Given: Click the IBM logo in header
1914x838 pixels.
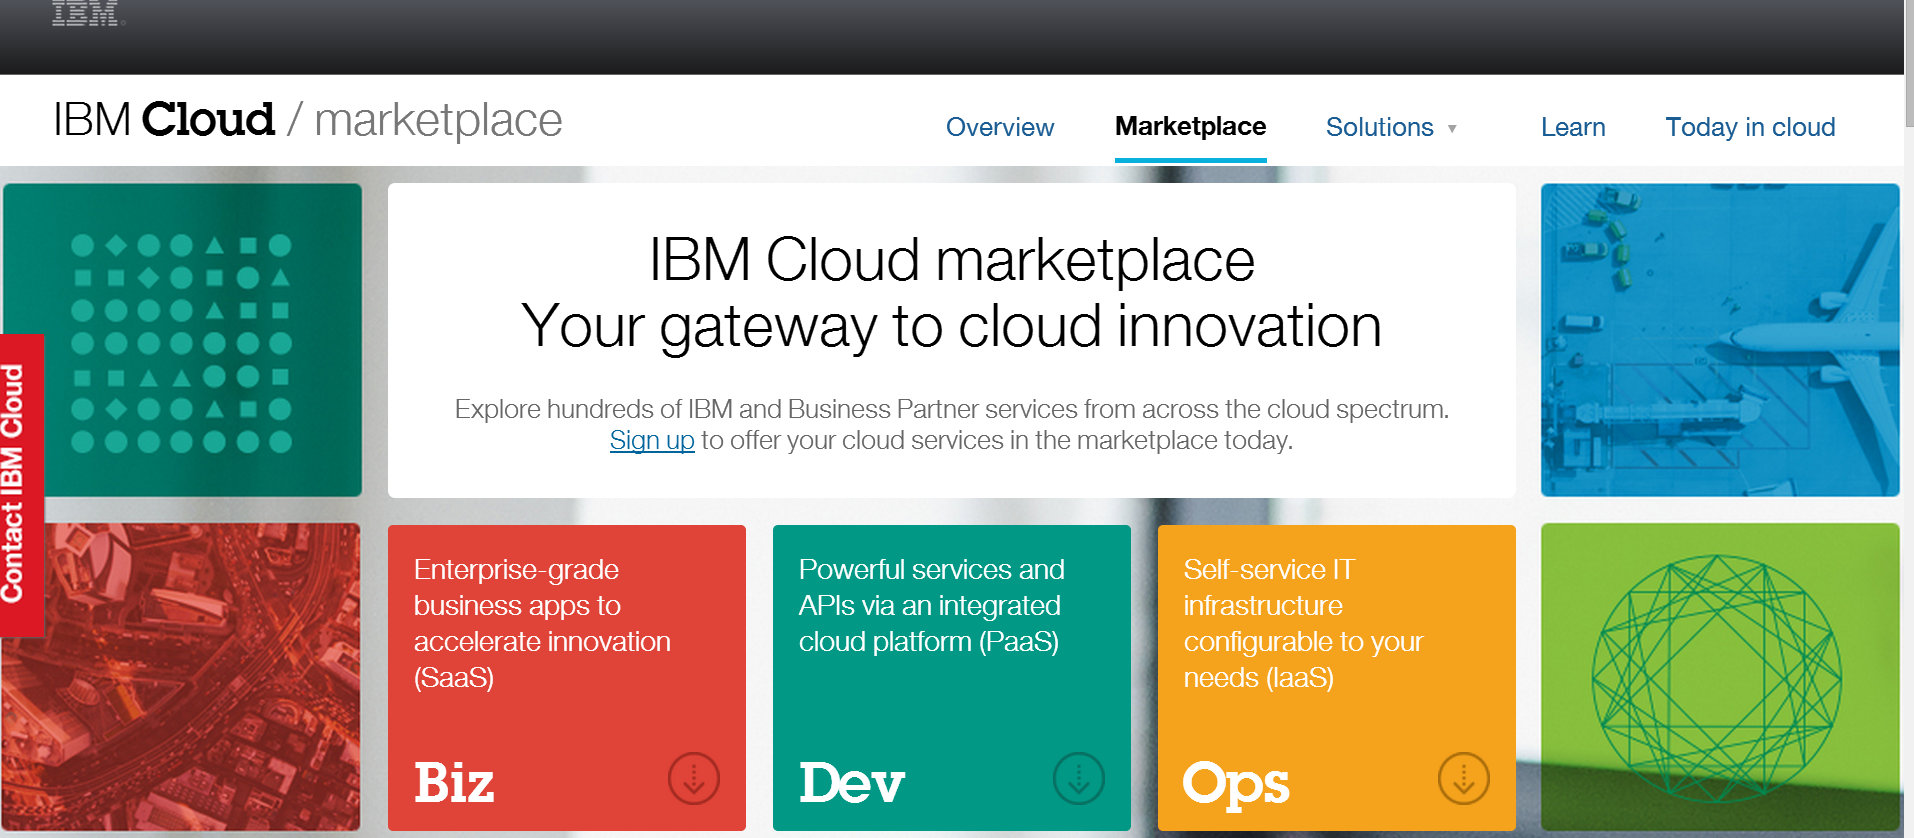Looking at the screenshot, I should pyautogui.click(x=86, y=13).
